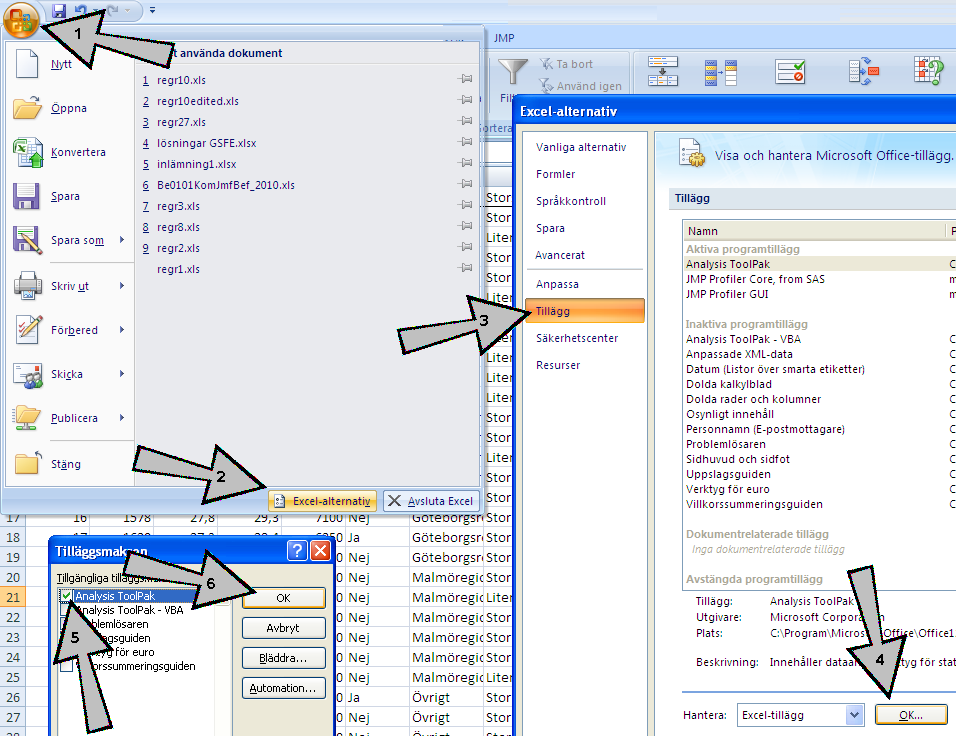Click OK... next to Hantera dropdown

[x=911, y=715]
